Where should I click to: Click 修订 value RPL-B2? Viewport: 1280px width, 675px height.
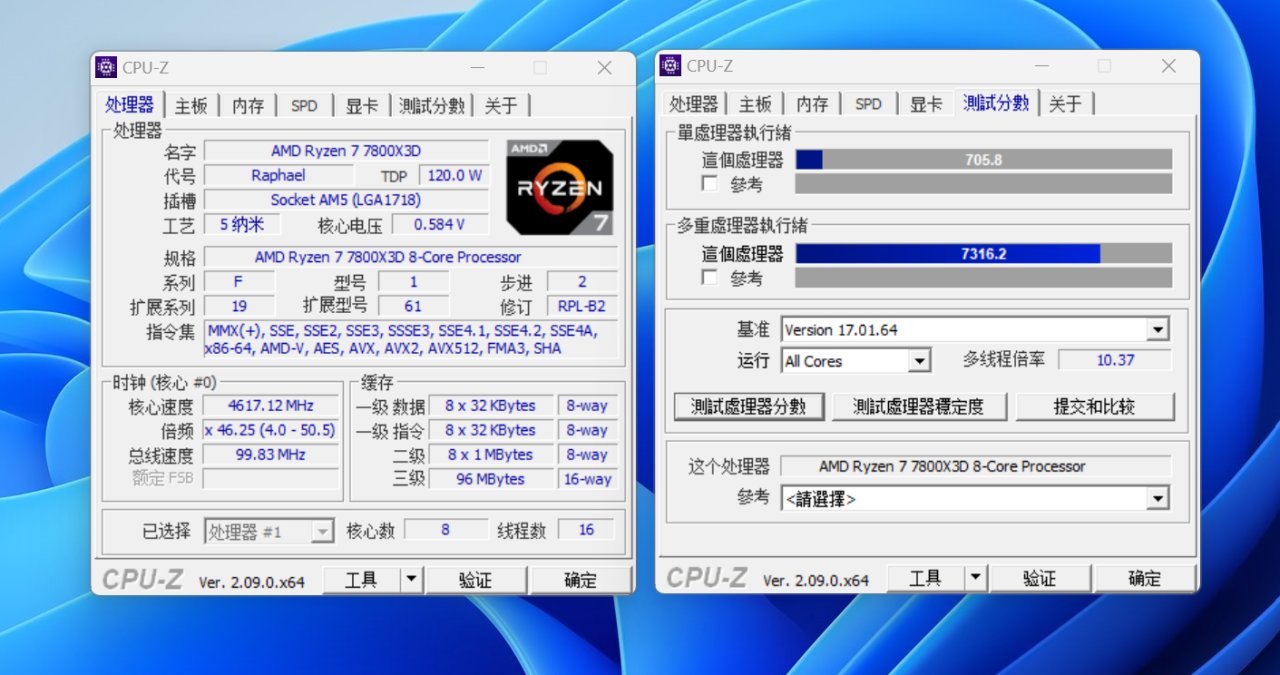pyautogui.click(x=582, y=307)
